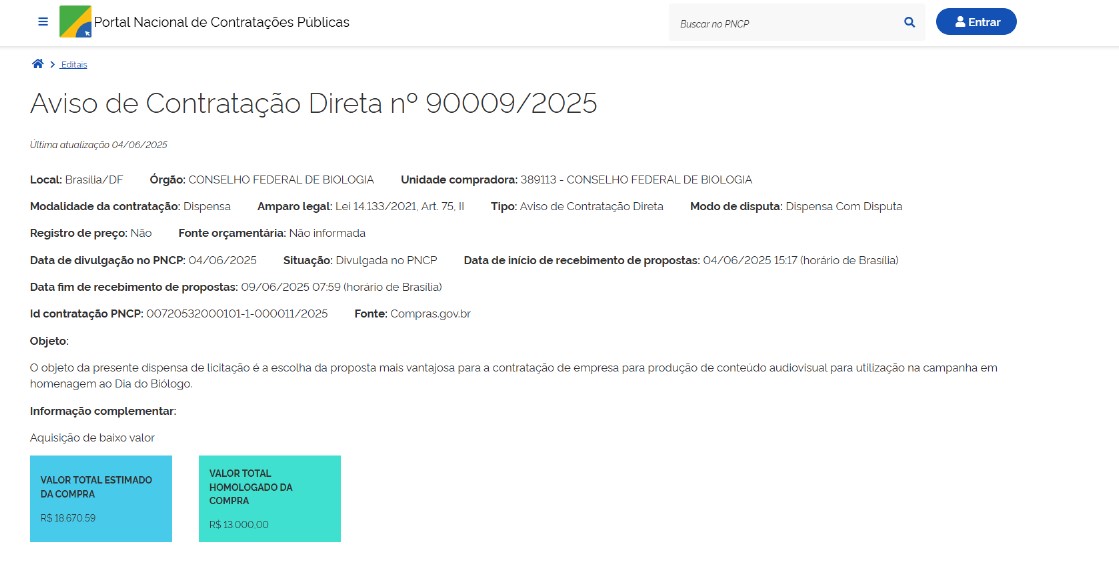
Task: Go to home via breadcrumb house icon
Action: pyautogui.click(x=38, y=64)
